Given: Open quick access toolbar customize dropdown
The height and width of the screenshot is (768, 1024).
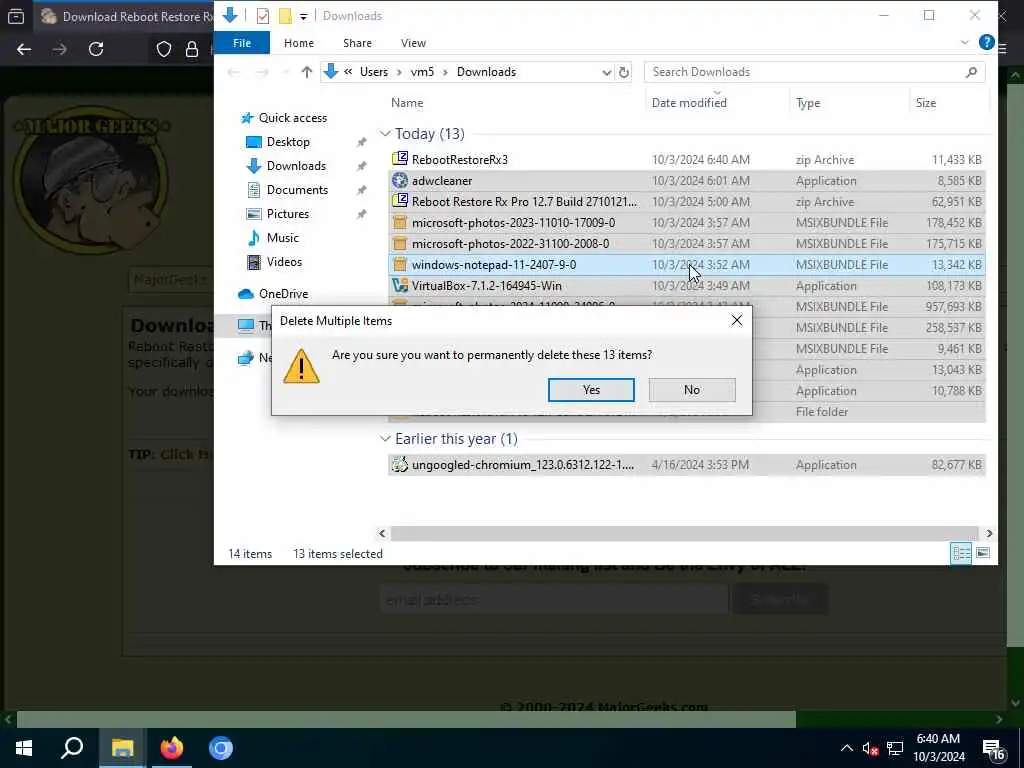Looking at the screenshot, I should coord(304,16).
